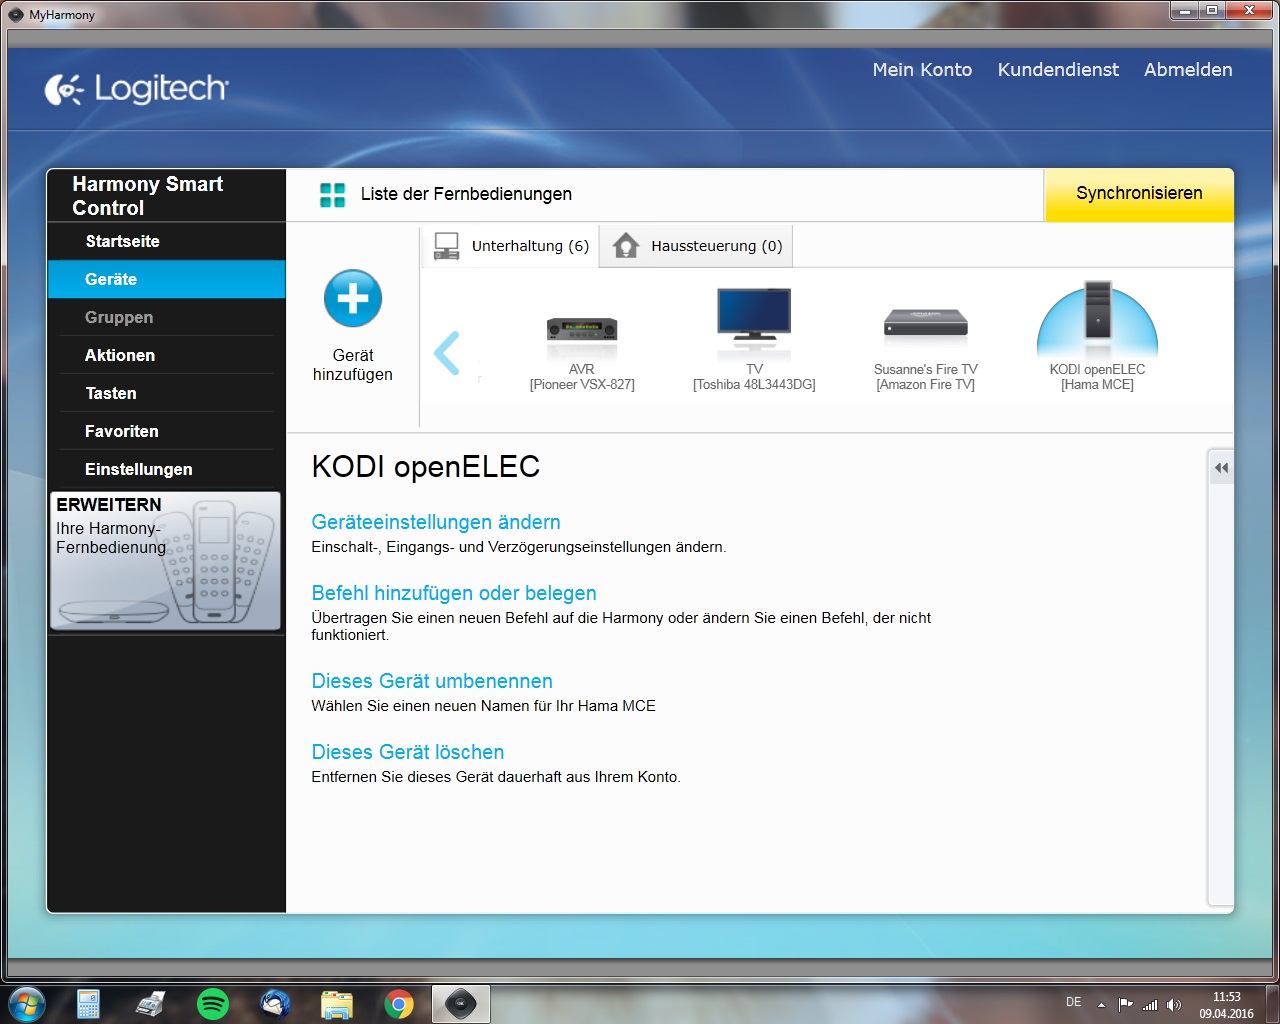
Task: Switch to the Unterhaltung (6) tab
Action: [x=511, y=246]
